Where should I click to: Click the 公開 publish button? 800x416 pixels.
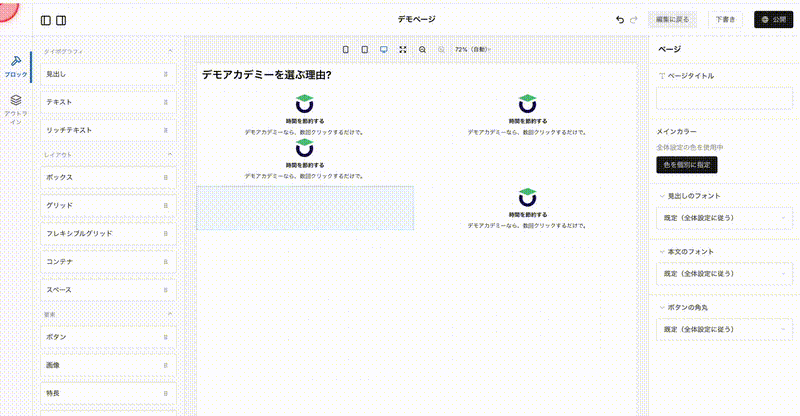tap(773, 19)
